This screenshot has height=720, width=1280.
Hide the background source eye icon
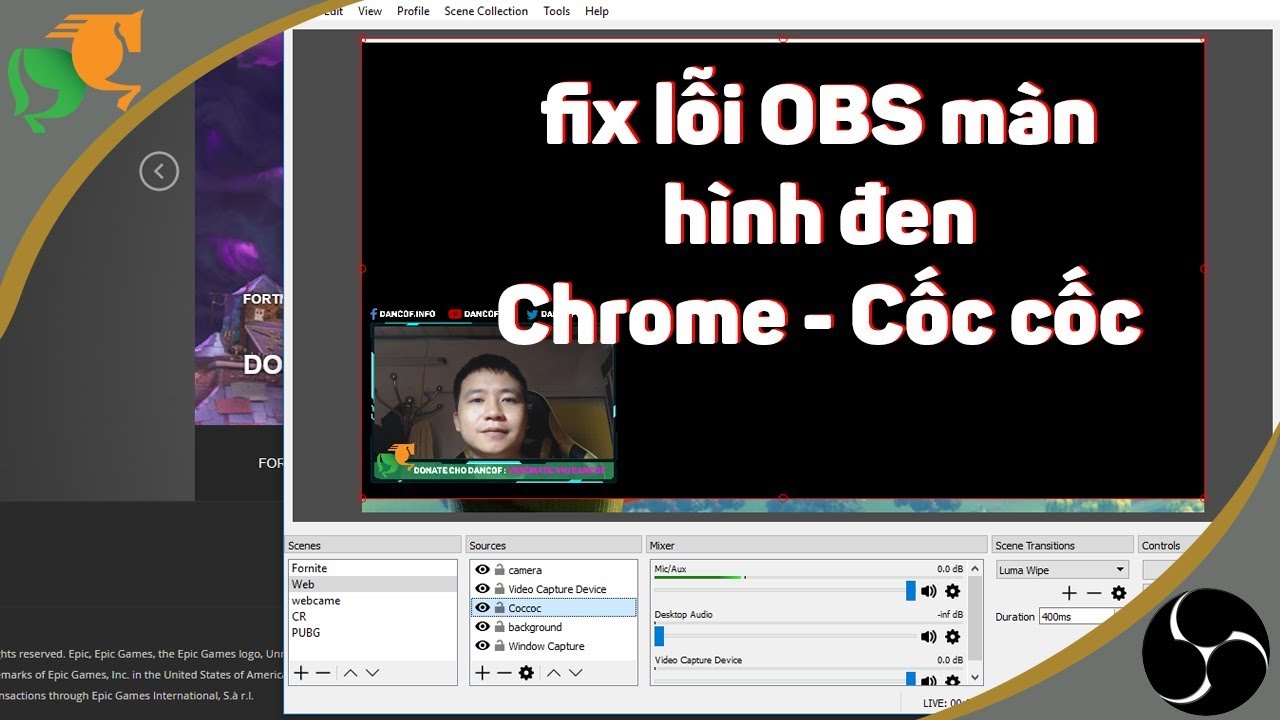tap(482, 627)
